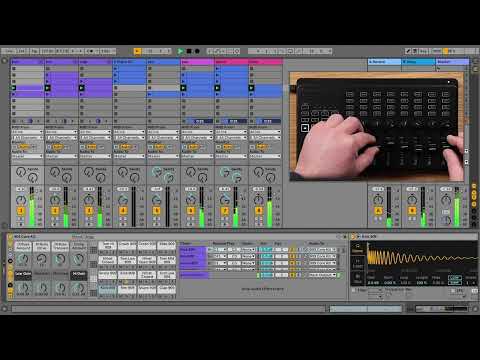Select the B Delay return track header

tap(419, 62)
